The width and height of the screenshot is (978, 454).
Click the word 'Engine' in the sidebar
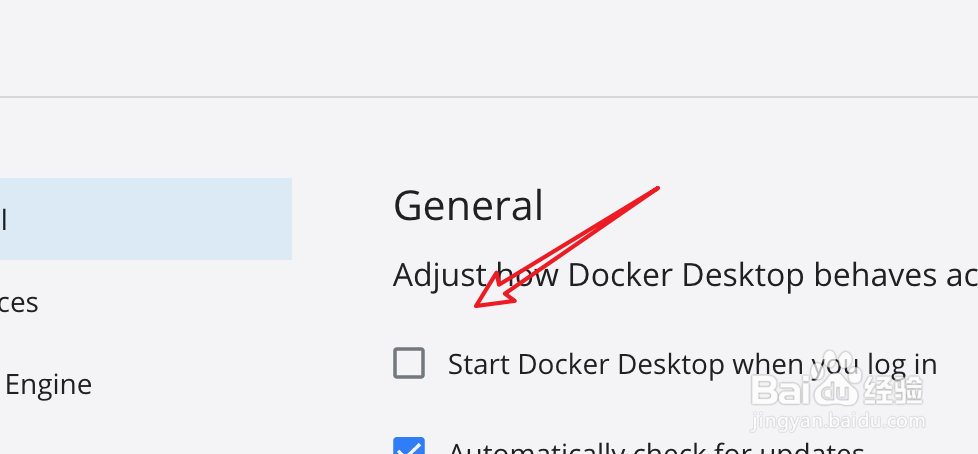point(49,384)
